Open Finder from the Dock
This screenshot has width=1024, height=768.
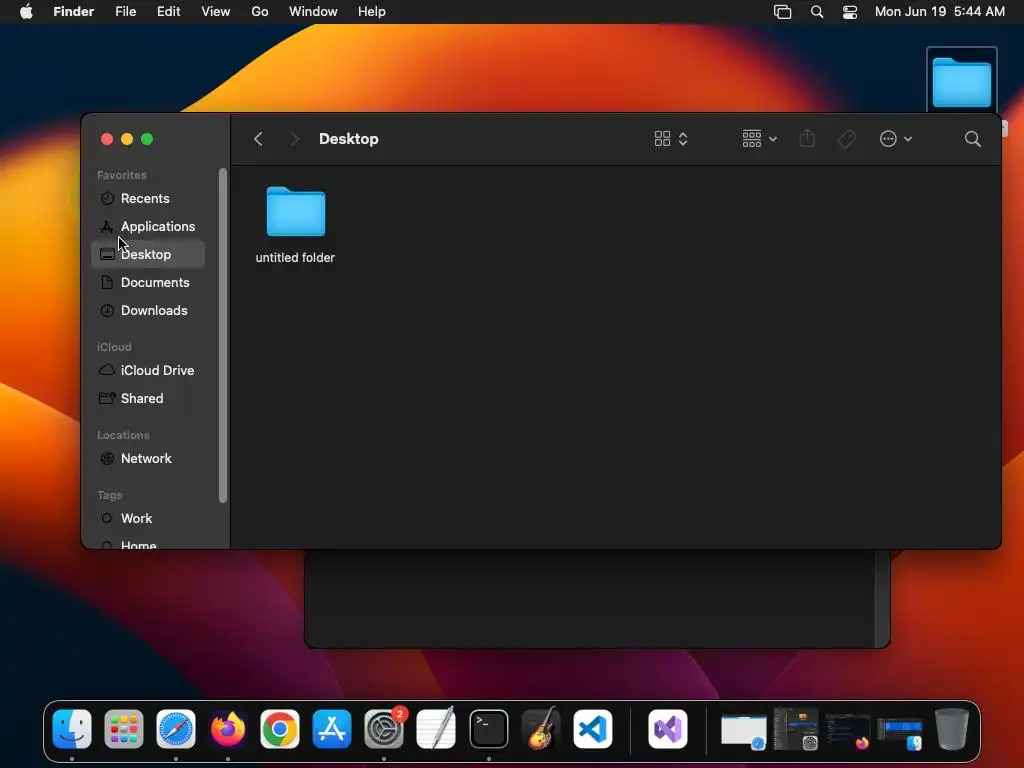point(72,729)
